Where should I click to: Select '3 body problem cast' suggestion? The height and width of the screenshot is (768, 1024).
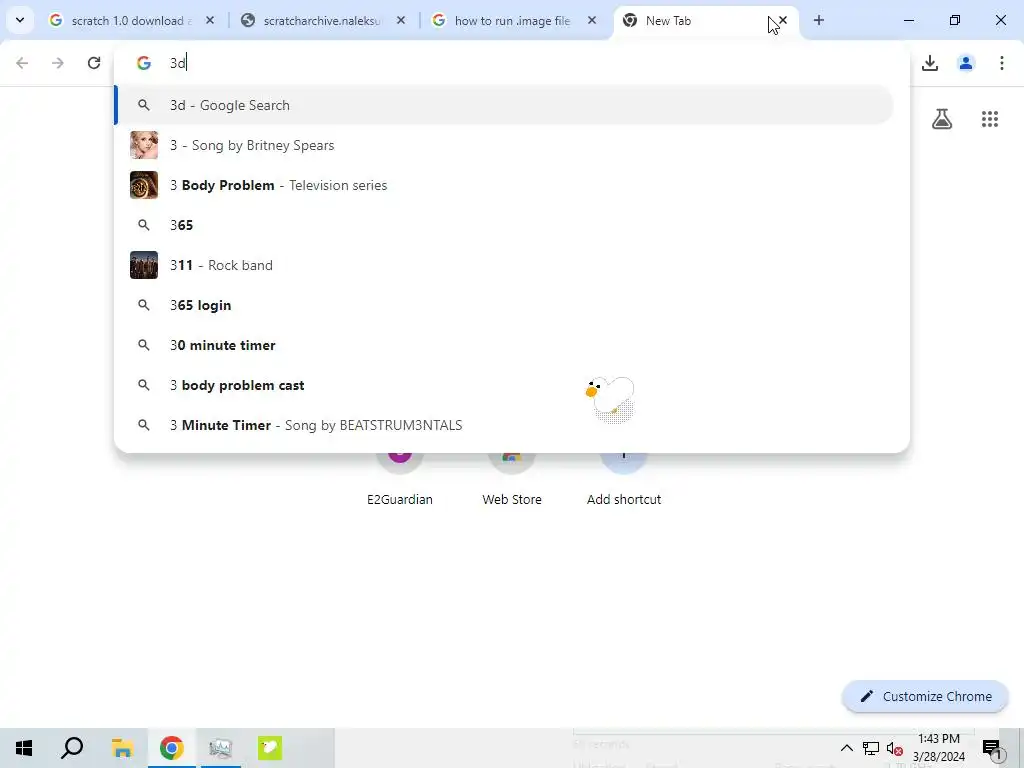(504, 385)
